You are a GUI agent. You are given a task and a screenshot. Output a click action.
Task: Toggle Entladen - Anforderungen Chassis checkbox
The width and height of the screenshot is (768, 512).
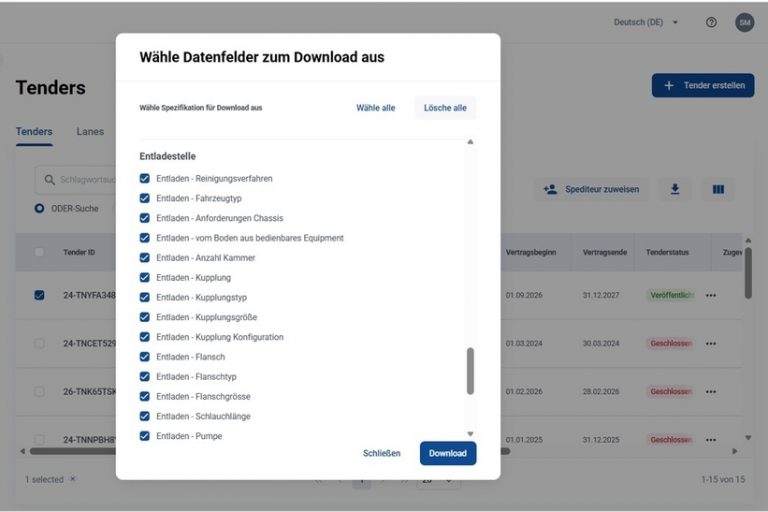click(144, 218)
